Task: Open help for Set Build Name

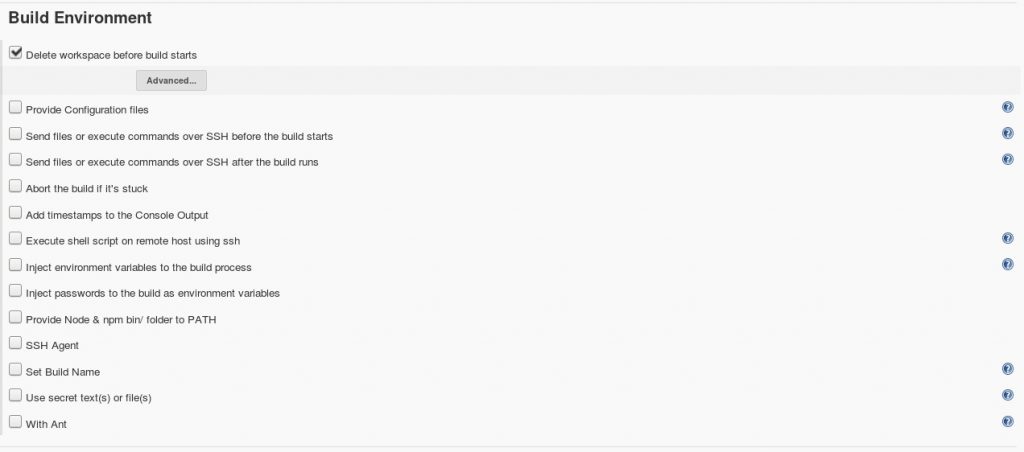Action: (x=1008, y=369)
